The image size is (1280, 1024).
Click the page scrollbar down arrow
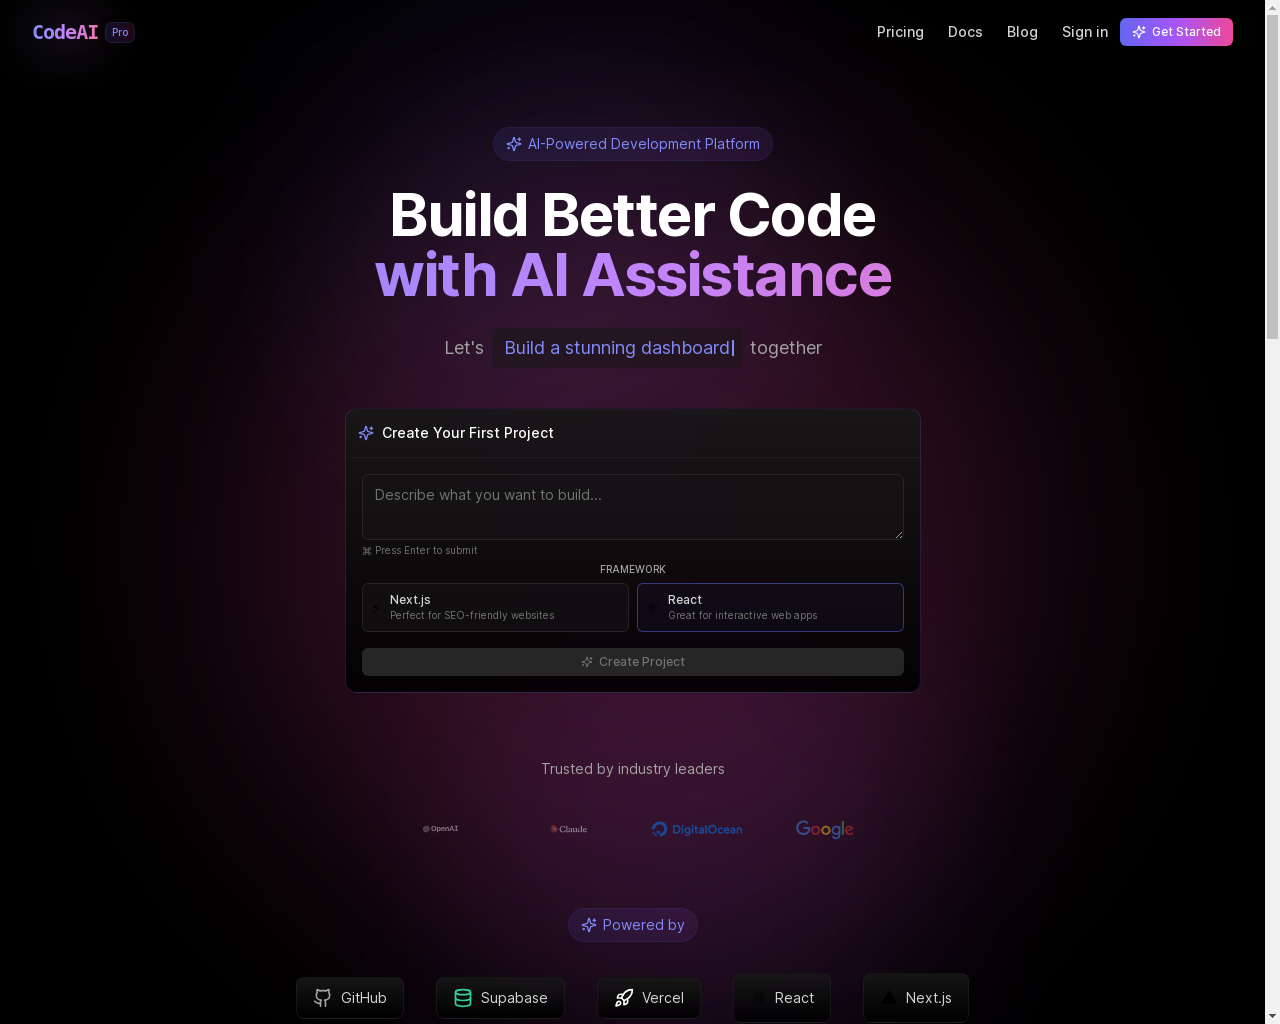[1272, 1016]
